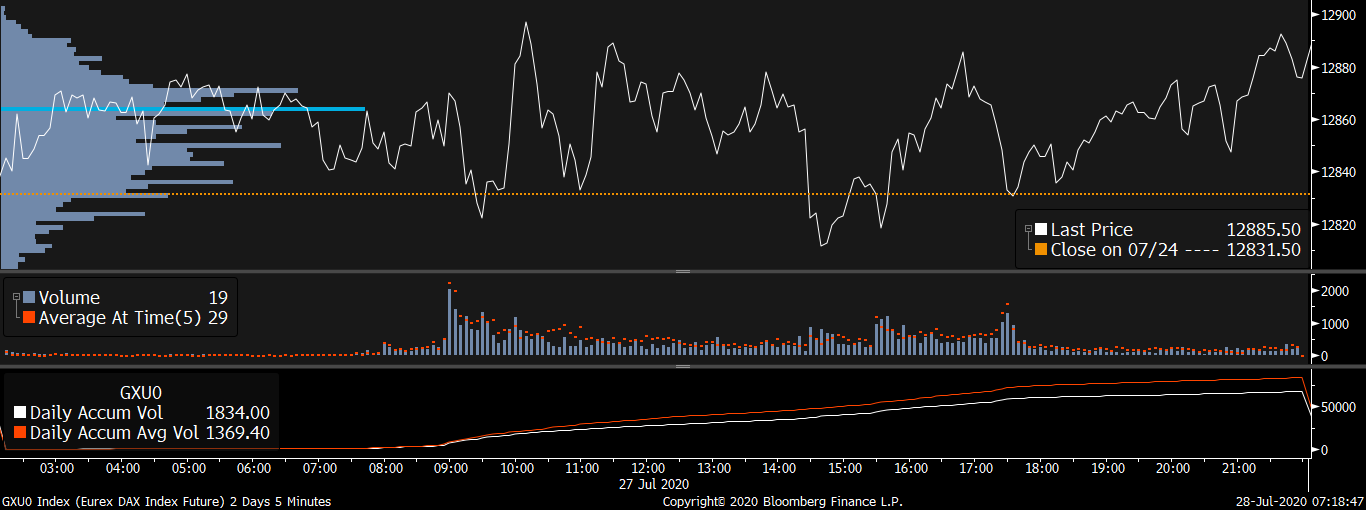Click the 12880 price axis label

point(1340,68)
